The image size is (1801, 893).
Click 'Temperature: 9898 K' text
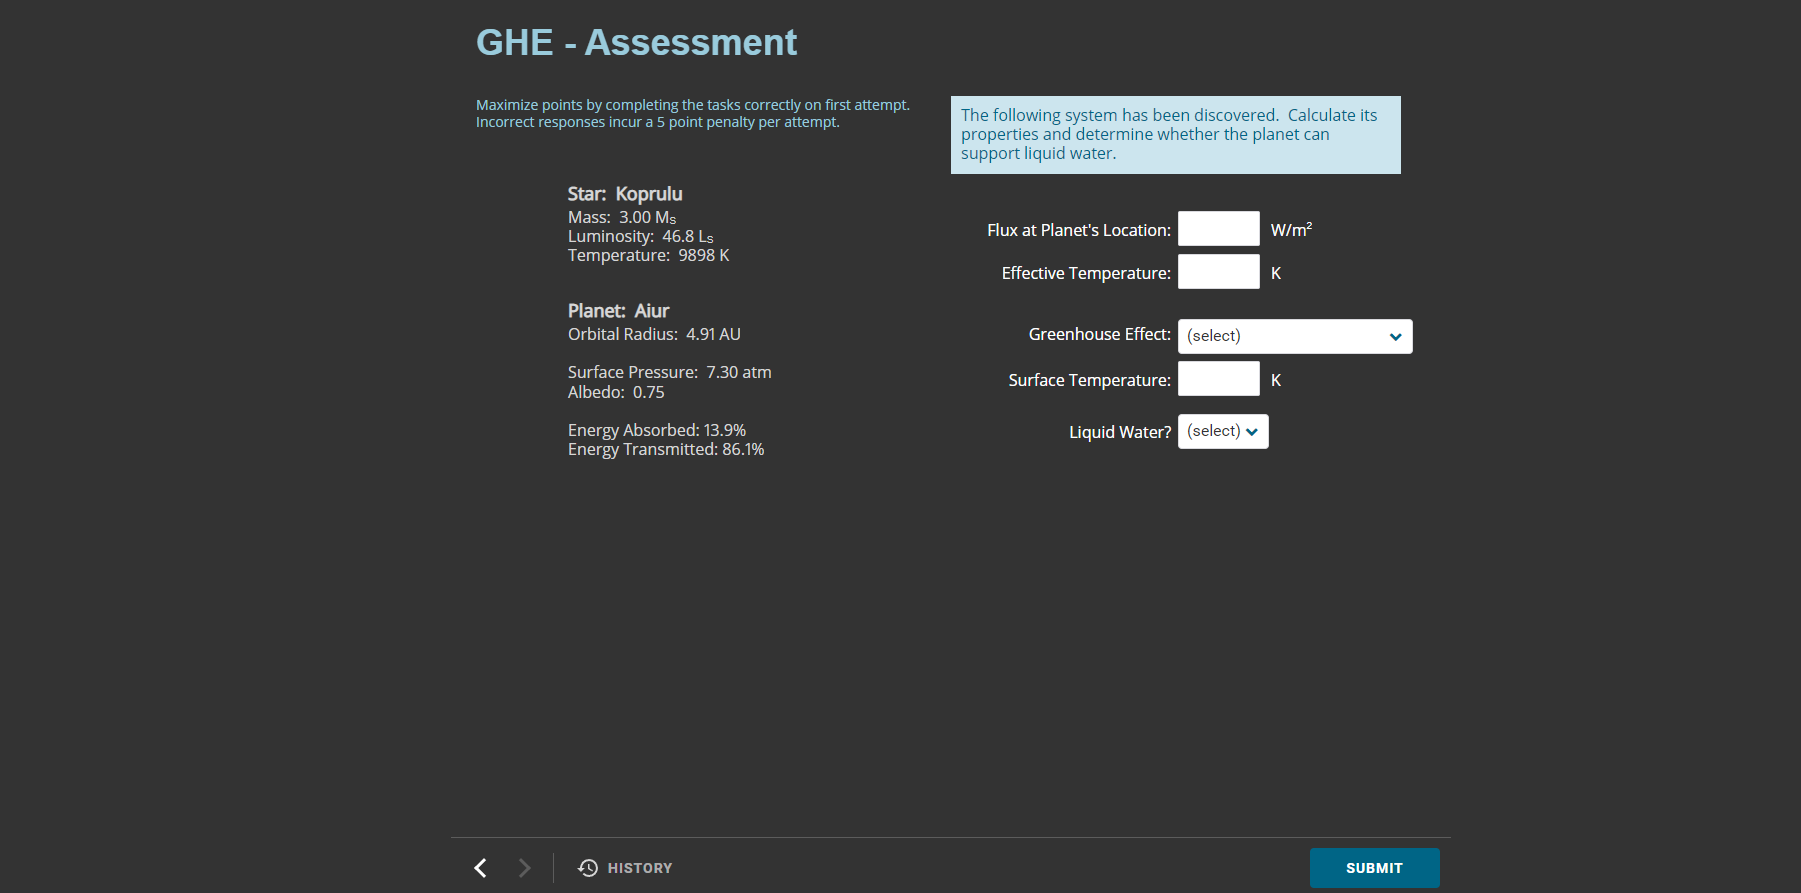[649, 256]
